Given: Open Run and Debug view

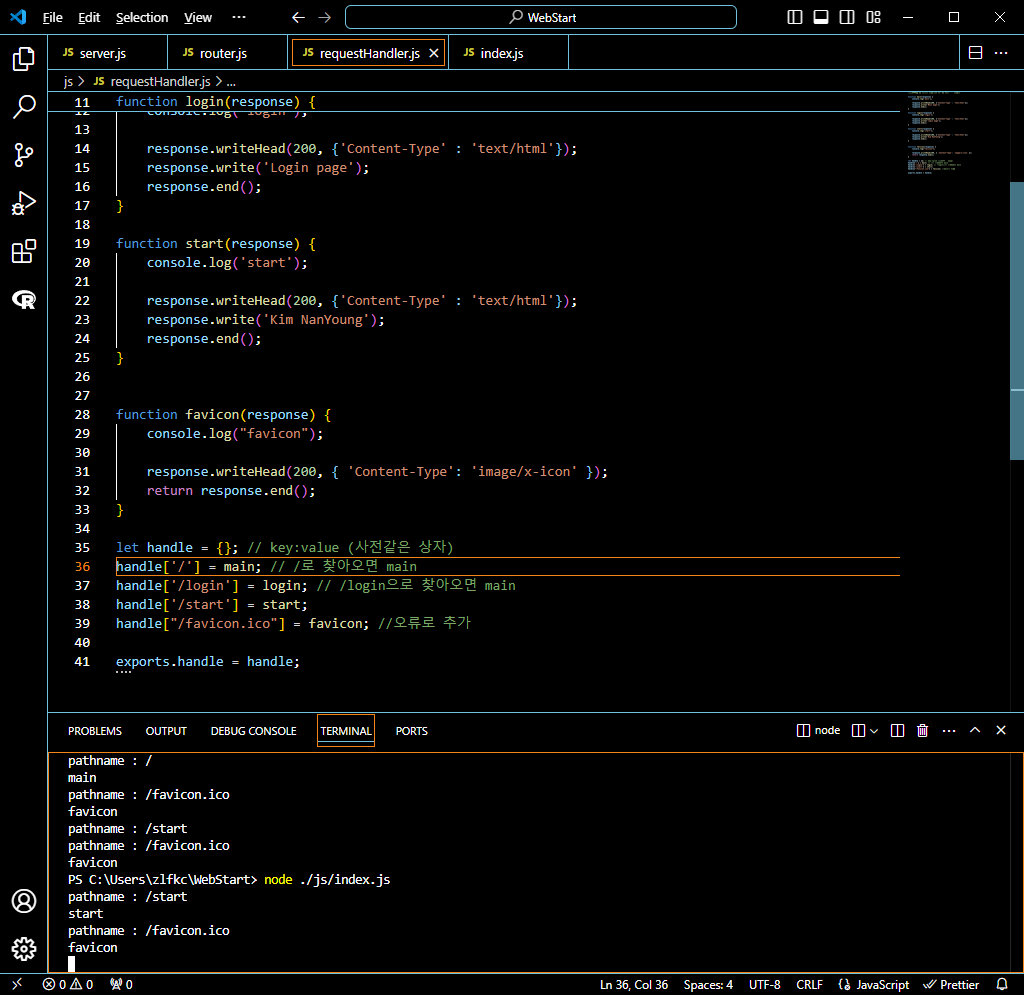Looking at the screenshot, I should pos(24,203).
